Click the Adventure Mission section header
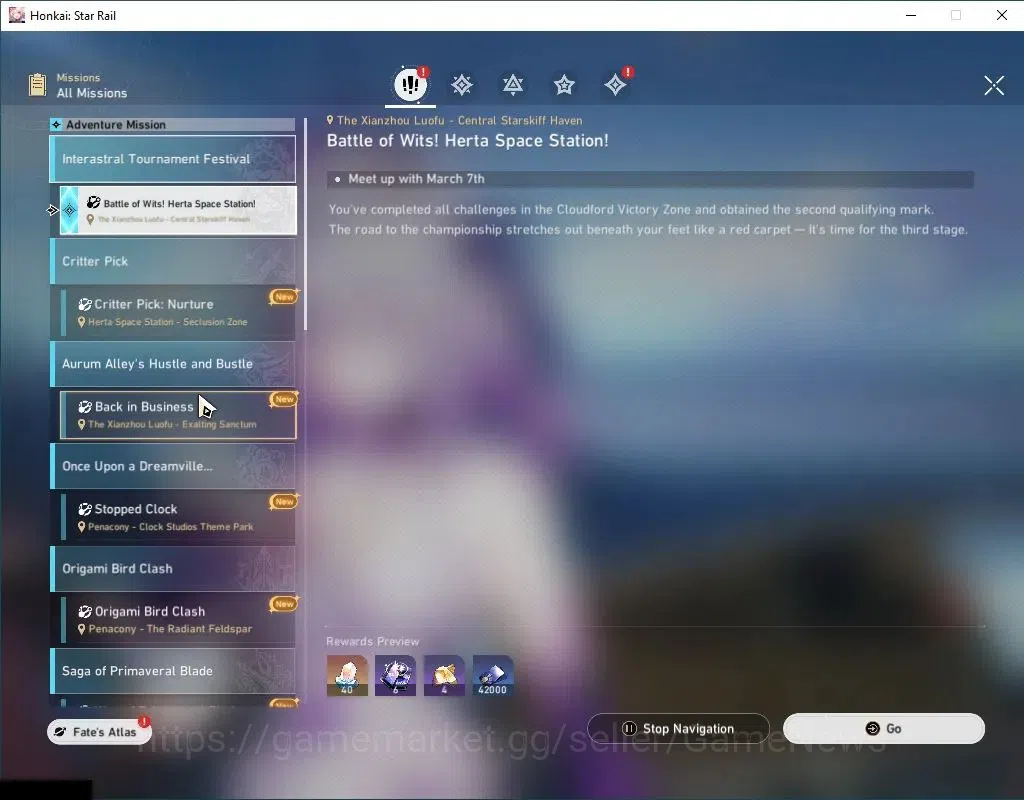The image size is (1024, 800). coord(172,125)
